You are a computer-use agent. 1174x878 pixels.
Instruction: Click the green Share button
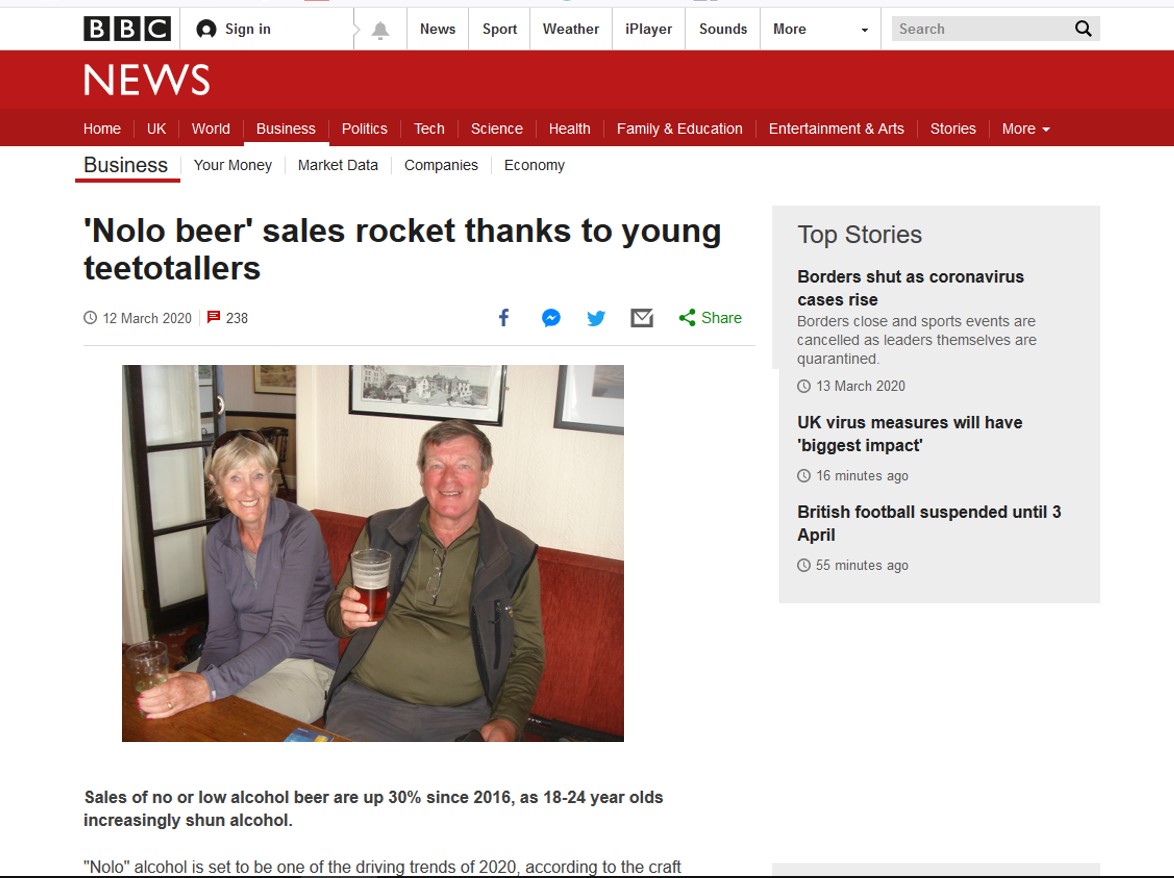pos(710,318)
